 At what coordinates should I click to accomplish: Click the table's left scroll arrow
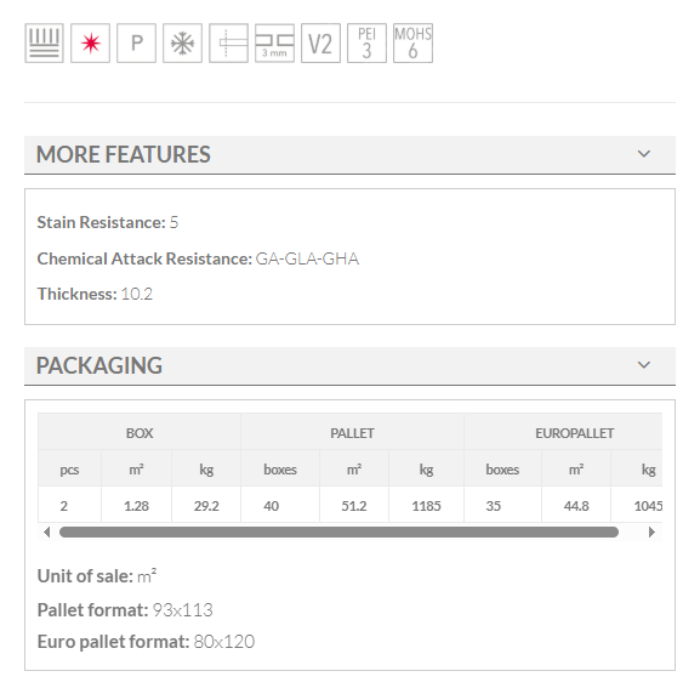[46, 532]
